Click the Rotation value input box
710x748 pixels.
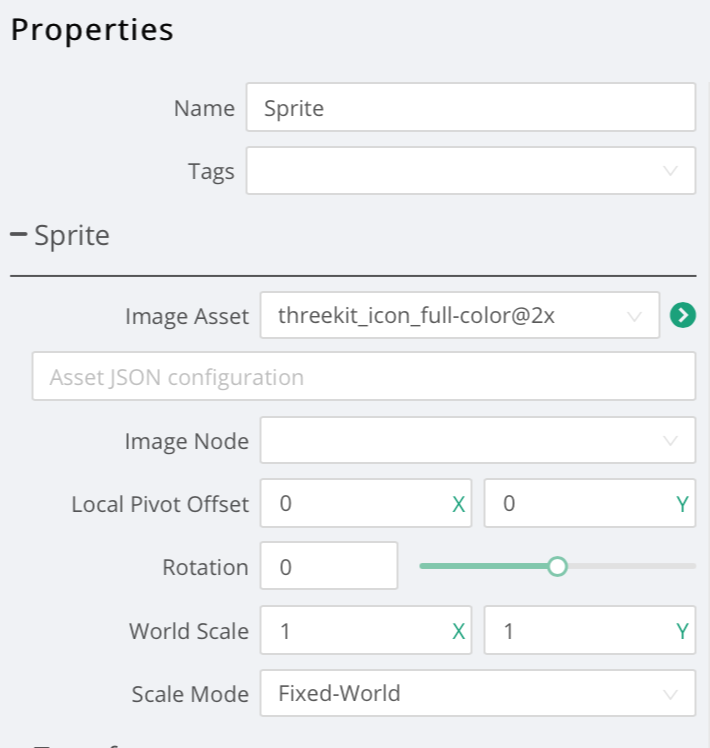click(328, 567)
